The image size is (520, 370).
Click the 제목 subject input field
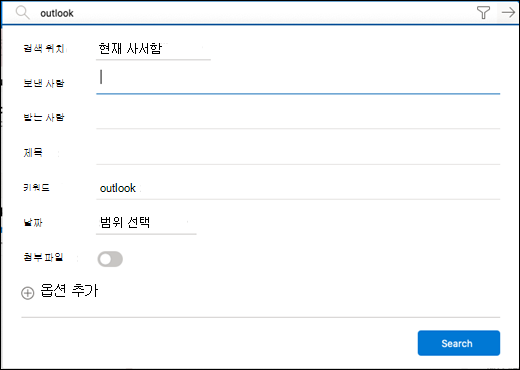click(298, 153)
